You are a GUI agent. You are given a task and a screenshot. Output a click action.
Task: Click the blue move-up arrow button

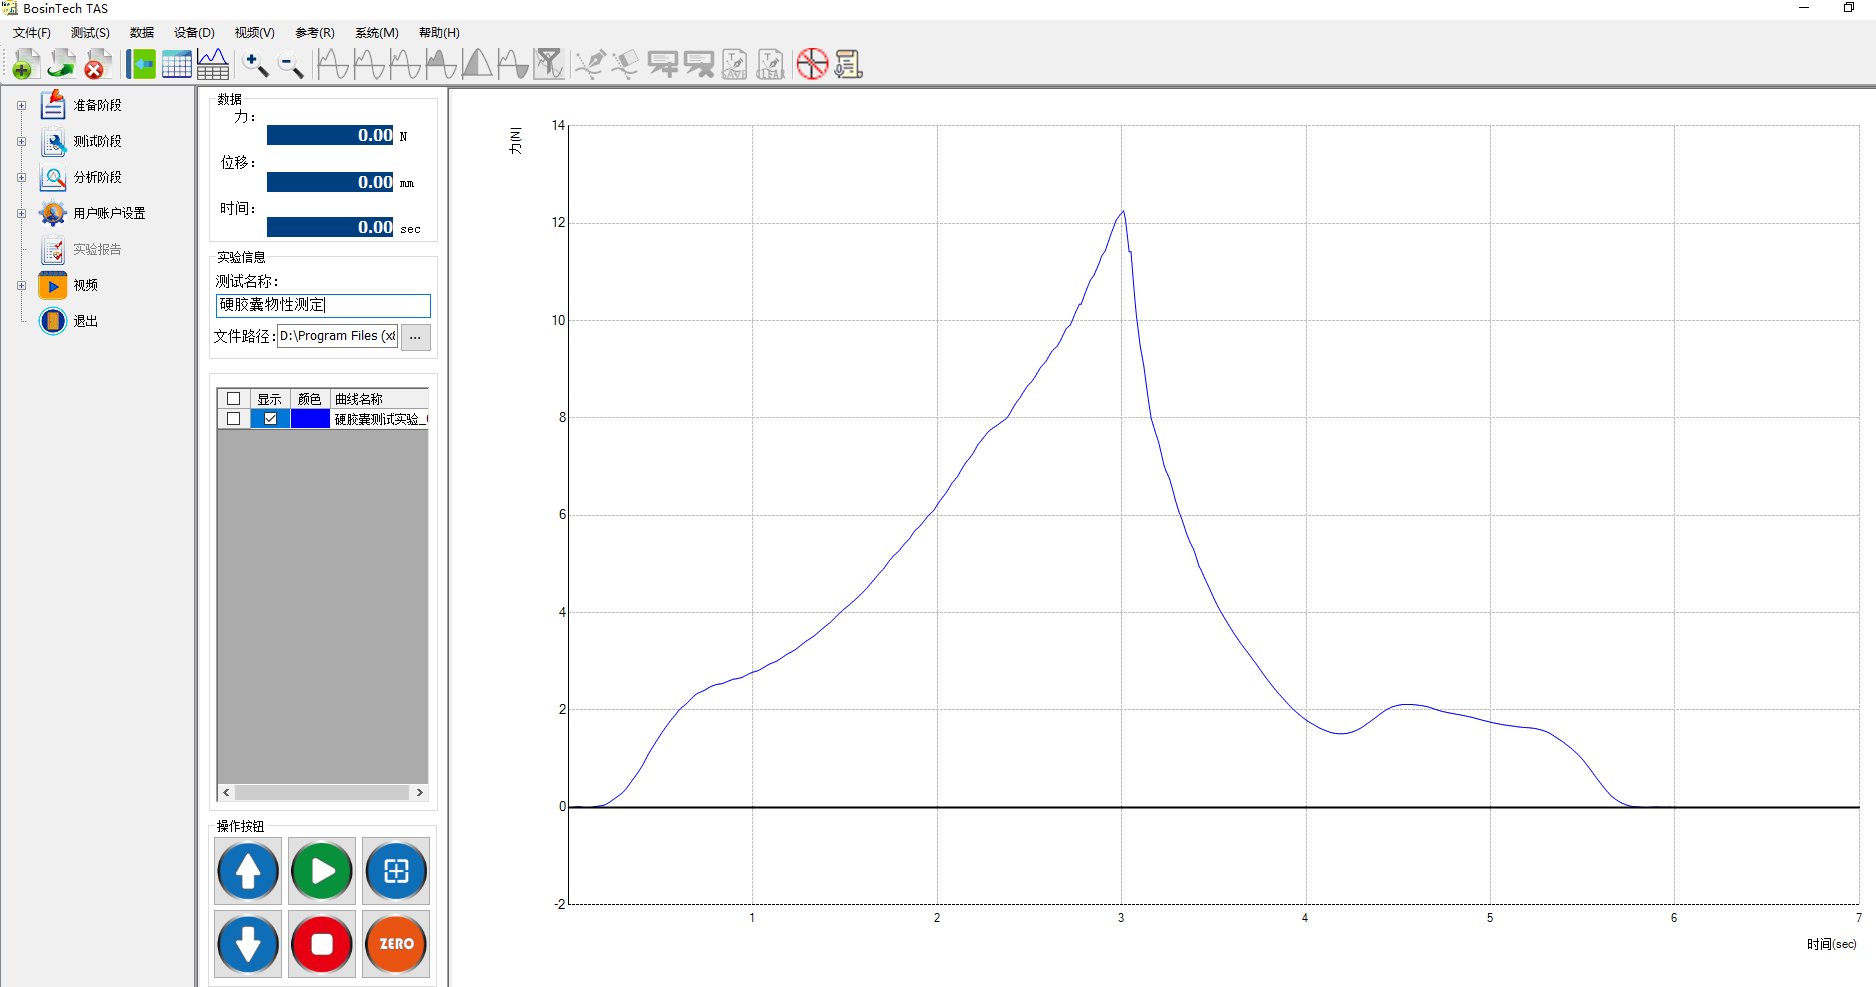point(248,871)
